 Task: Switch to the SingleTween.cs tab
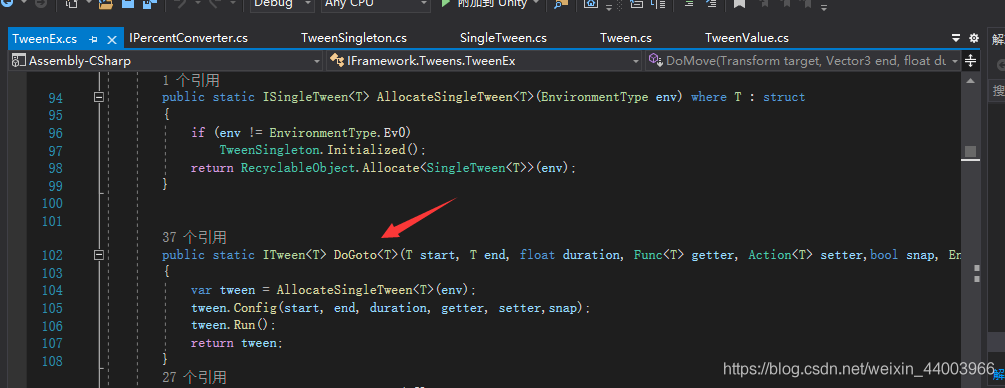pos(503,38)
